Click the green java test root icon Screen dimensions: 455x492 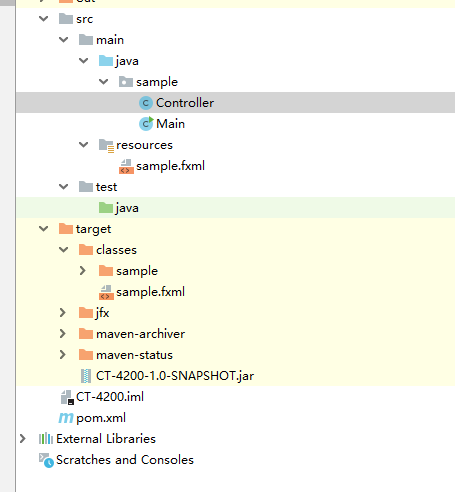tap(106, 208)
